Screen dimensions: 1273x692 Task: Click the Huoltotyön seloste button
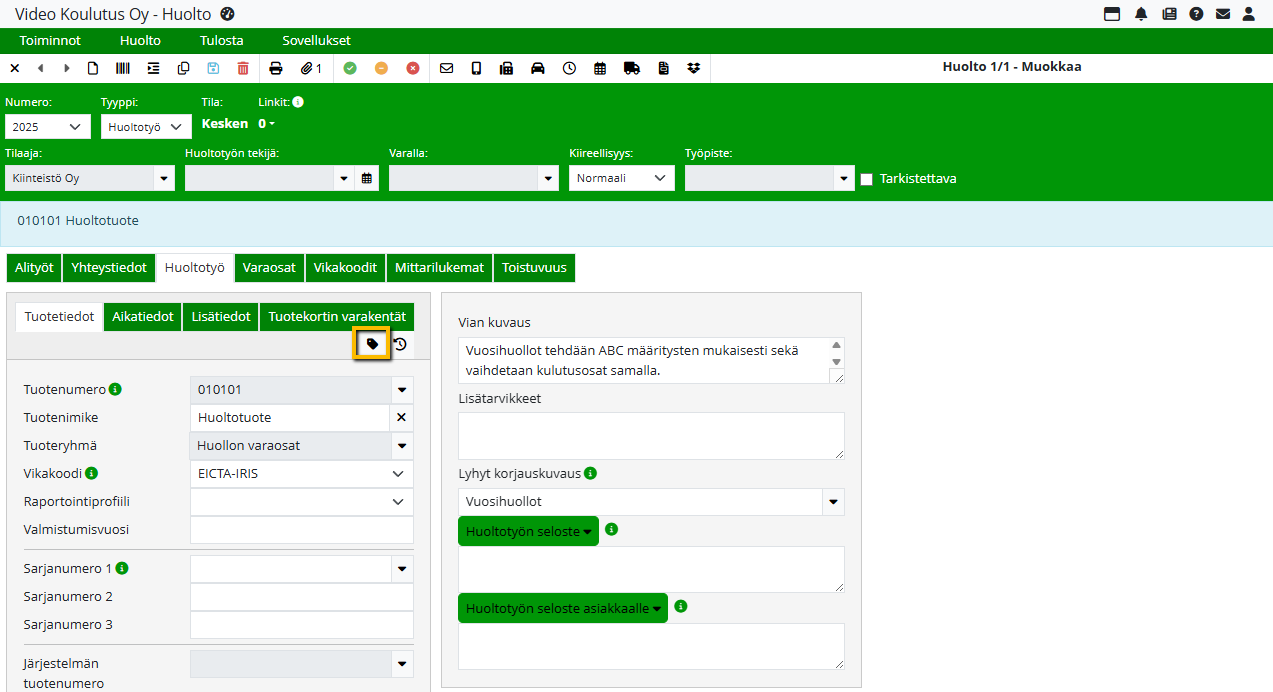[x=528, y=531]
